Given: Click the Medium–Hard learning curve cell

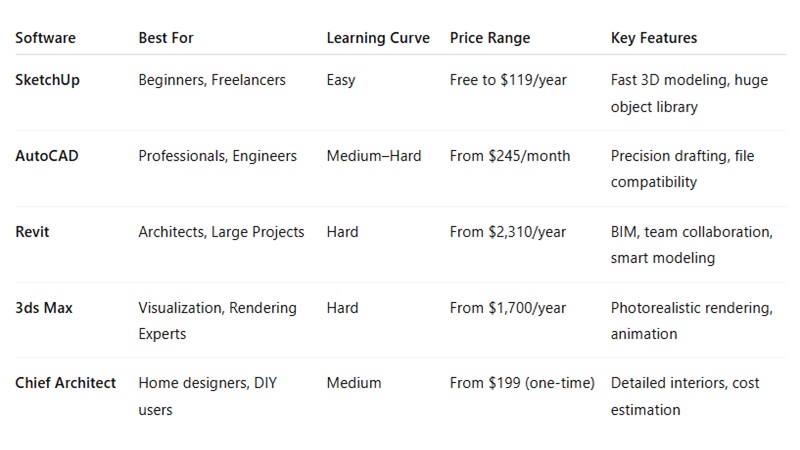Looking at the screenshot, I should pyautogui.click(x=374, y=156).
